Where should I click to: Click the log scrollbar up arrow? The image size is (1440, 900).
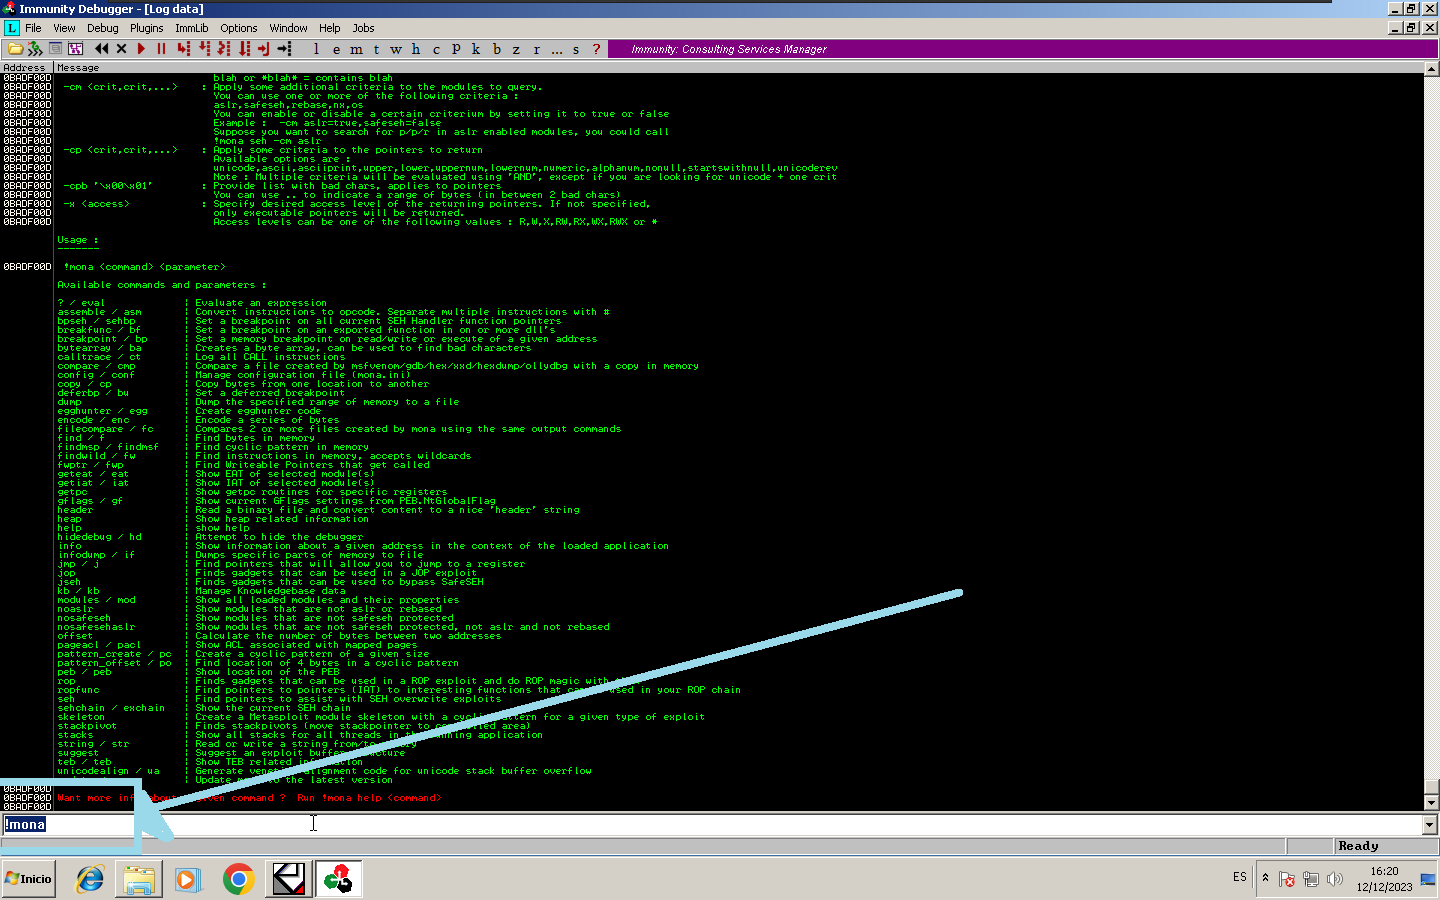pos(1432,69)
